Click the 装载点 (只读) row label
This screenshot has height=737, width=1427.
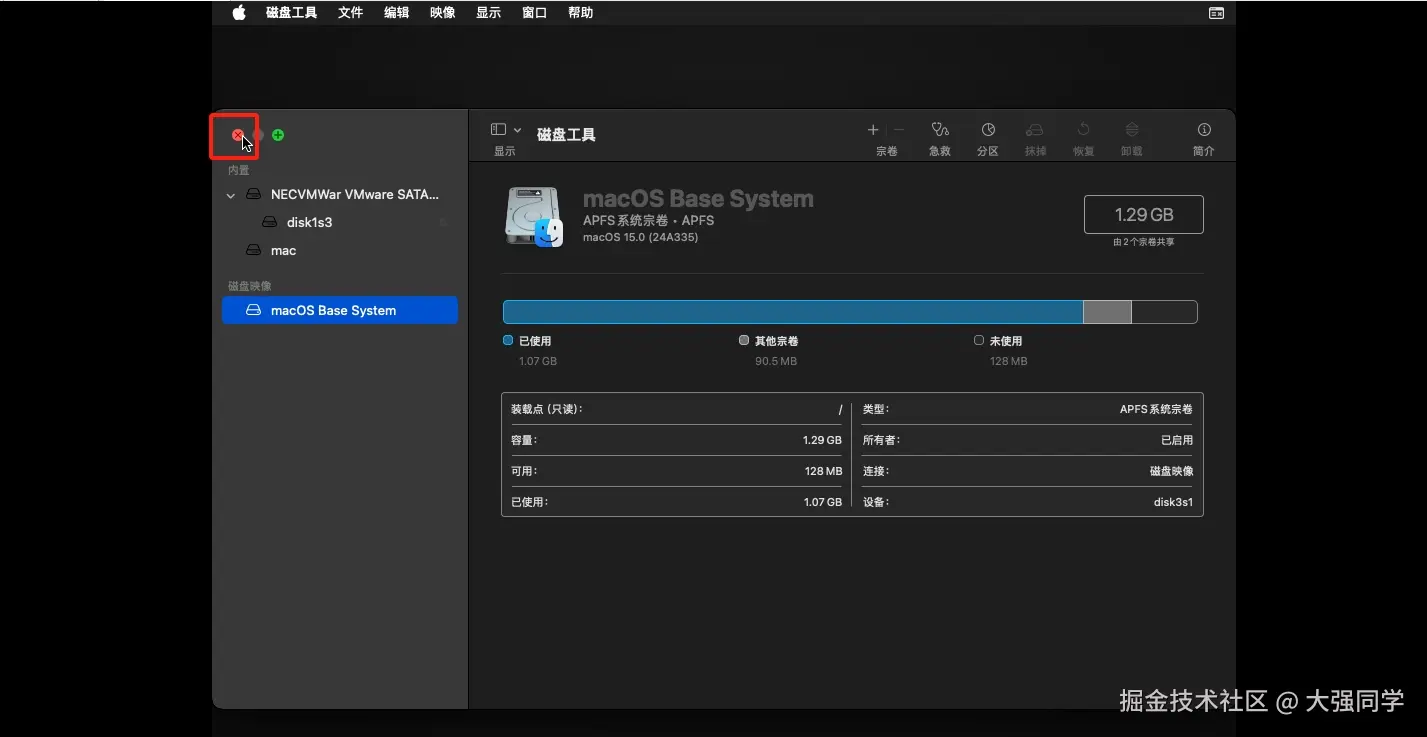[x=546, y=409]
